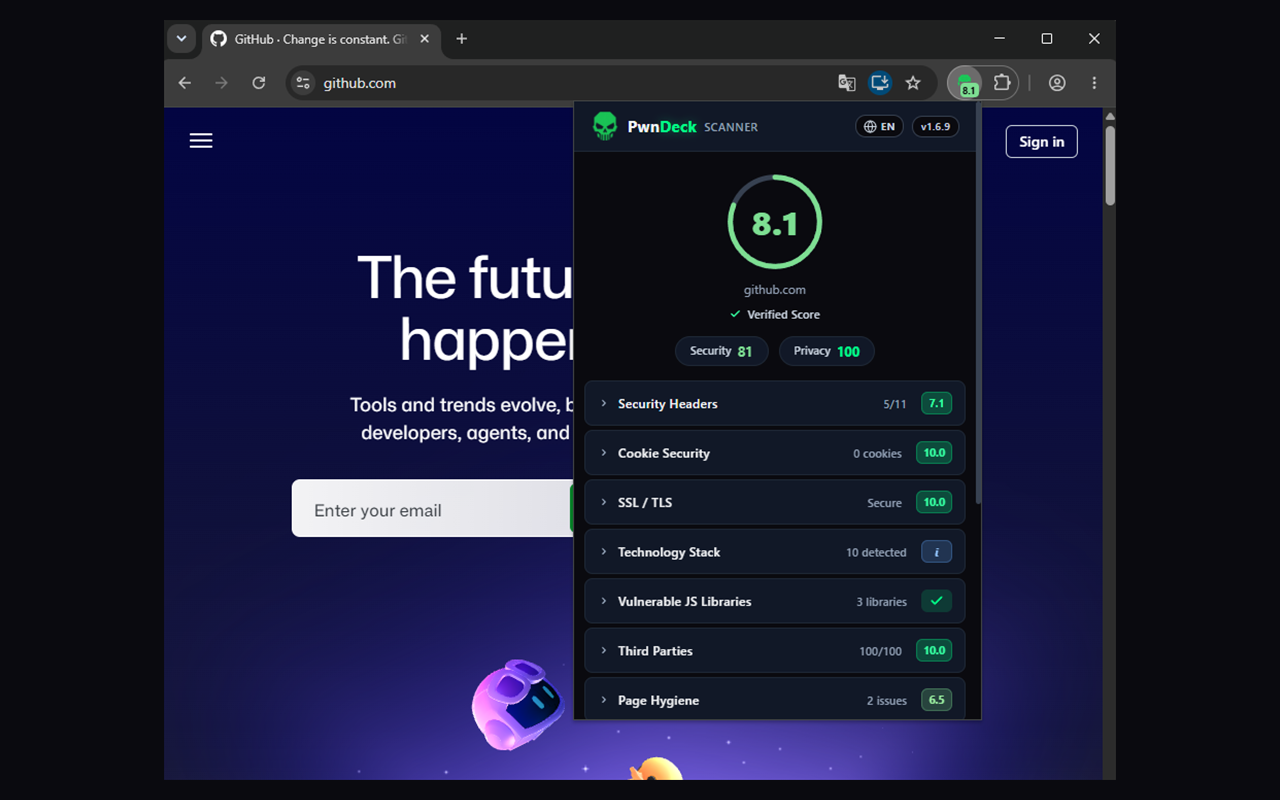The image size is (1280, 800).
Task: Expand the Cookie Security section
Action: click(775, 453)
